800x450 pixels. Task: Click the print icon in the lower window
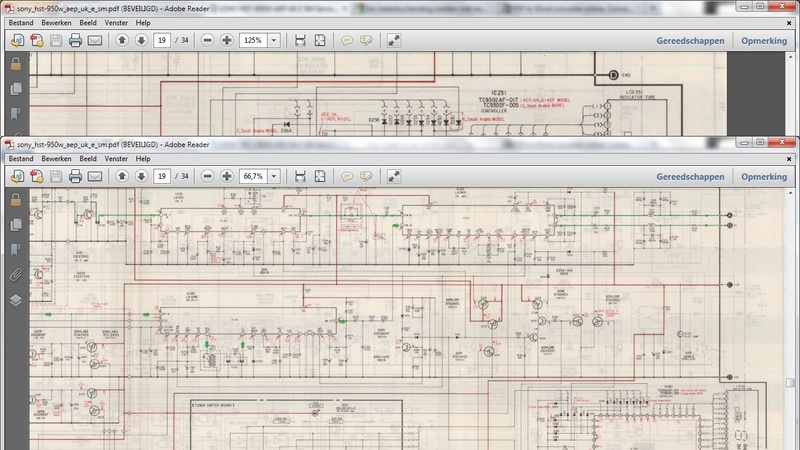click(75, 176)
